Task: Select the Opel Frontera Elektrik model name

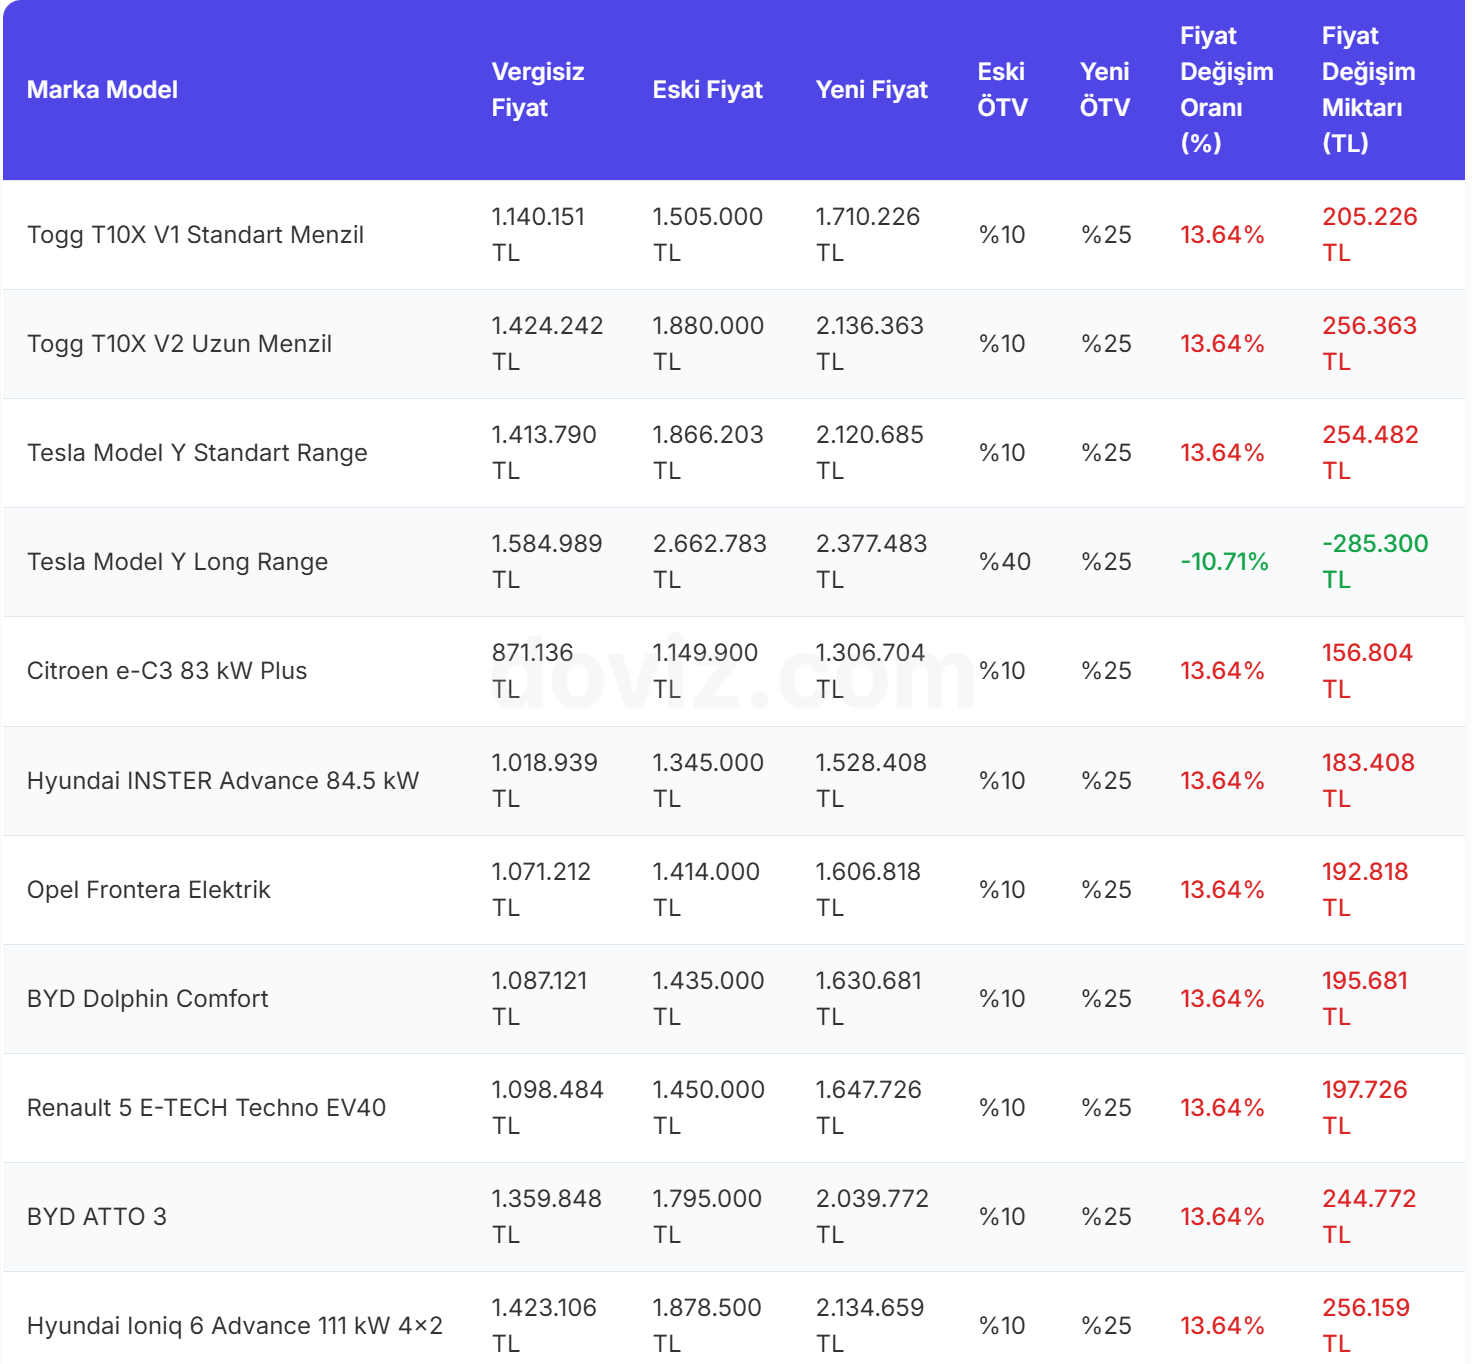Action: [149, 890]
